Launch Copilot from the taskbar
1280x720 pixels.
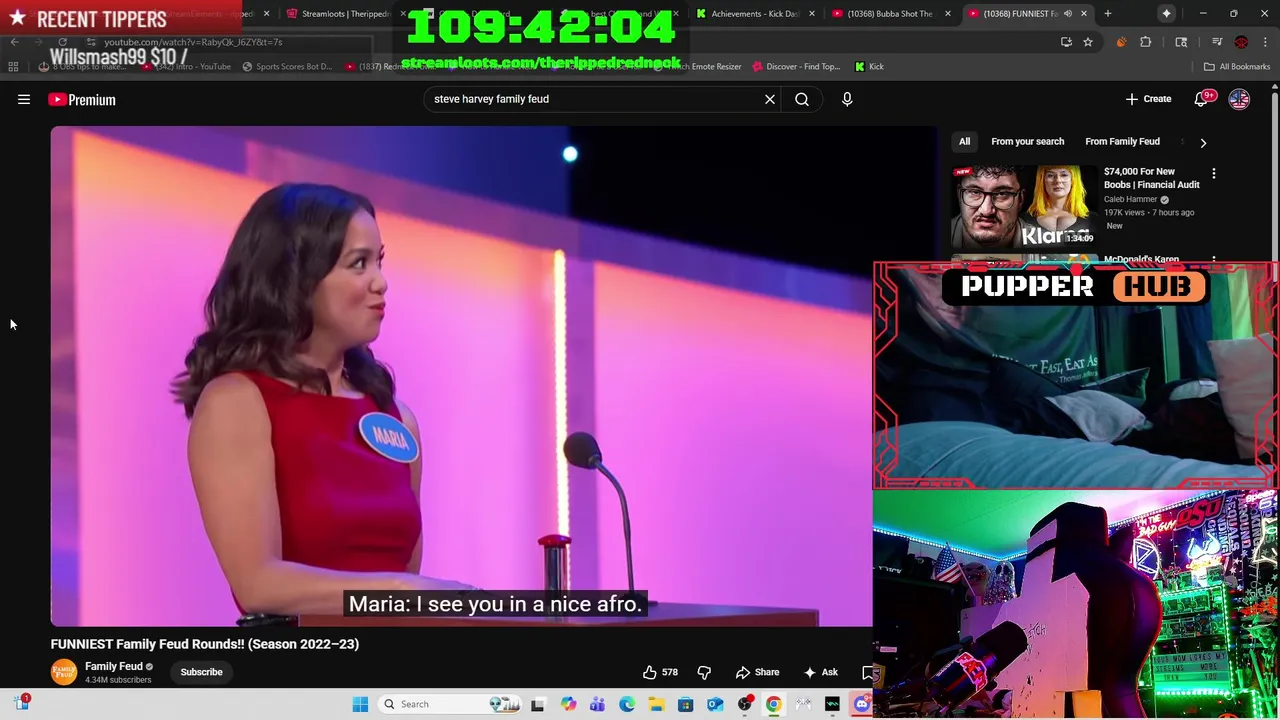point(568,704)
